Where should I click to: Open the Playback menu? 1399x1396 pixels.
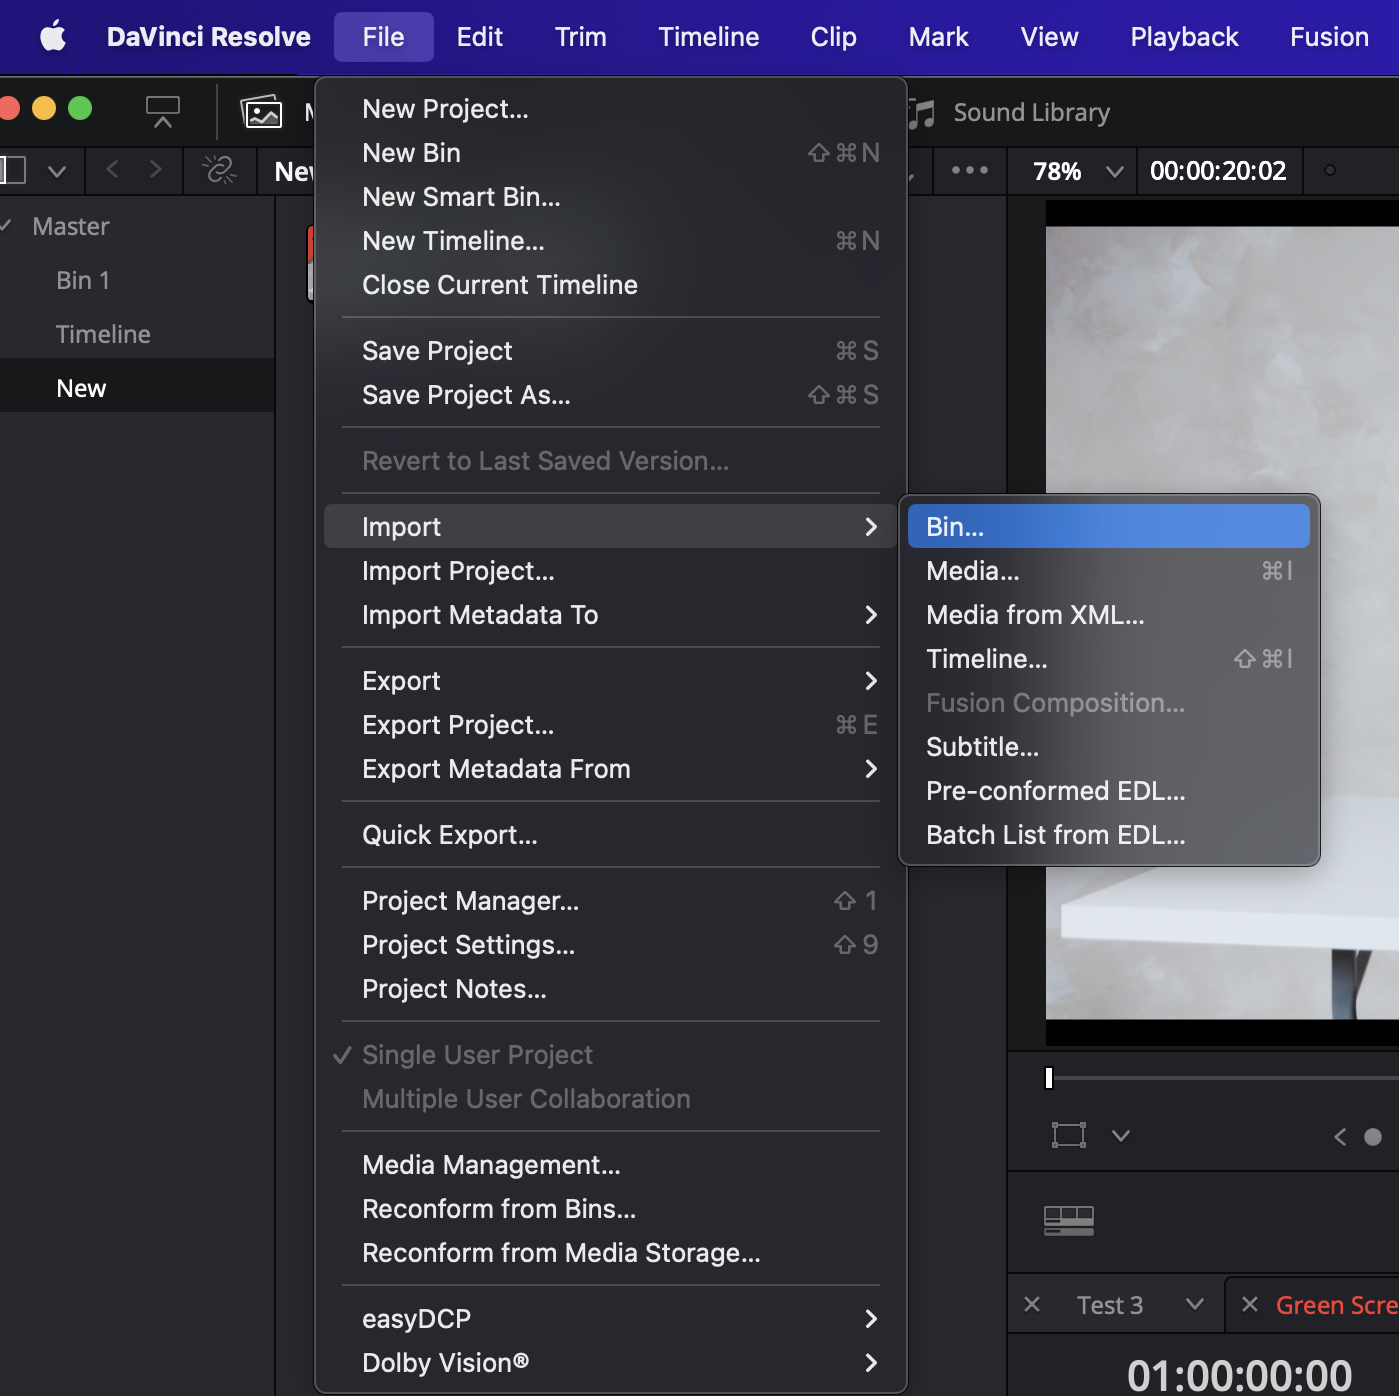click(1184, 37)
